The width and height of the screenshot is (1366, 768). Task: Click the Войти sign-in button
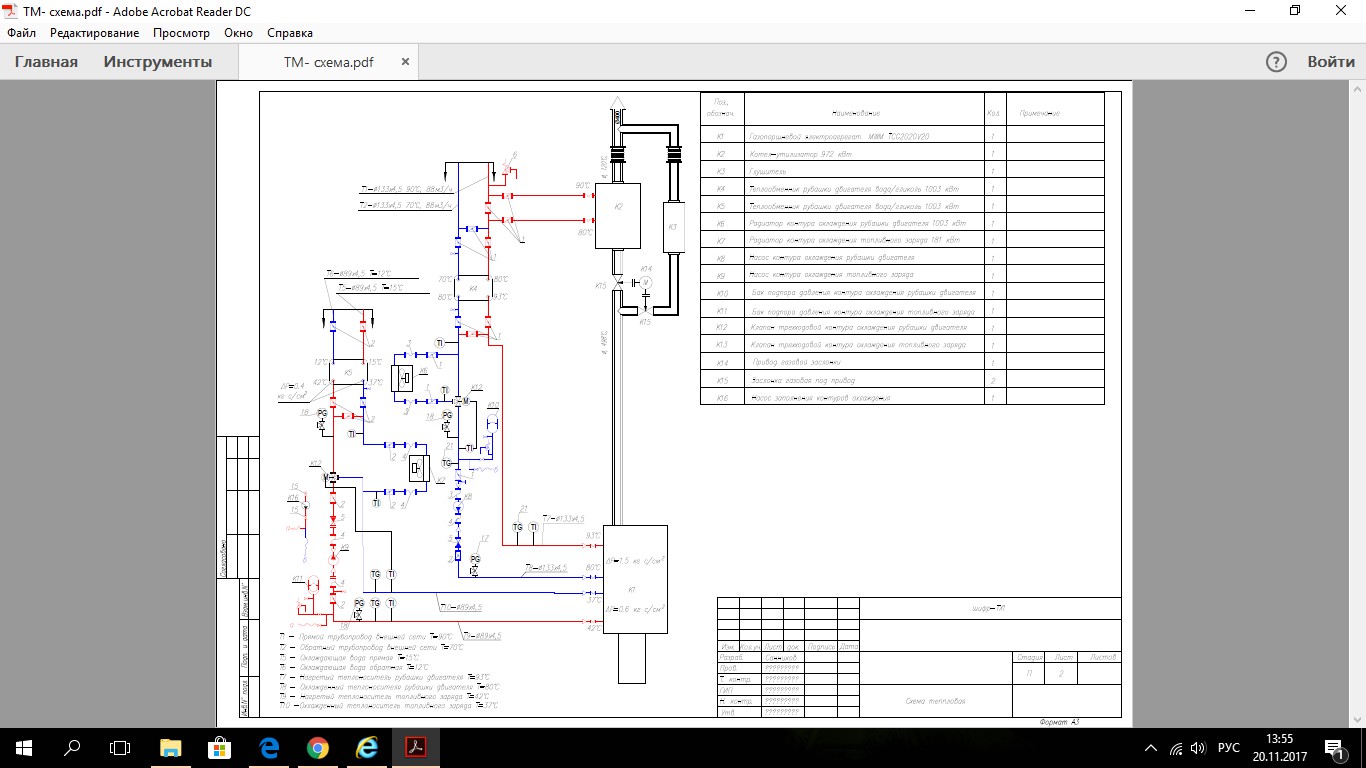tap(1331, 62)
